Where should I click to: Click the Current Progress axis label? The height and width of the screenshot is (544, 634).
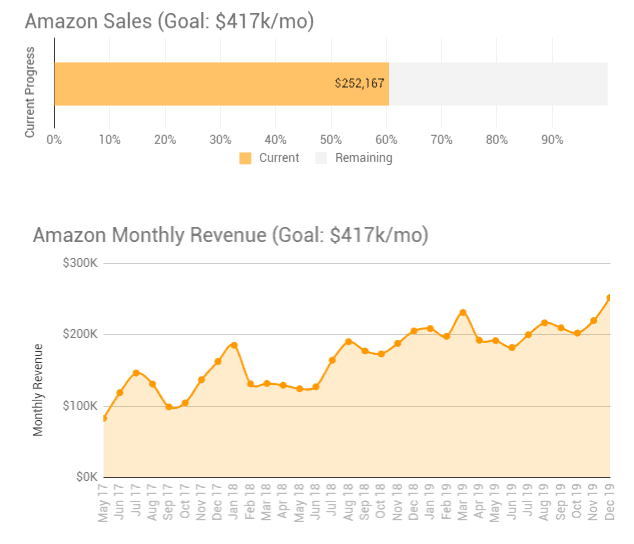point(30,92)
